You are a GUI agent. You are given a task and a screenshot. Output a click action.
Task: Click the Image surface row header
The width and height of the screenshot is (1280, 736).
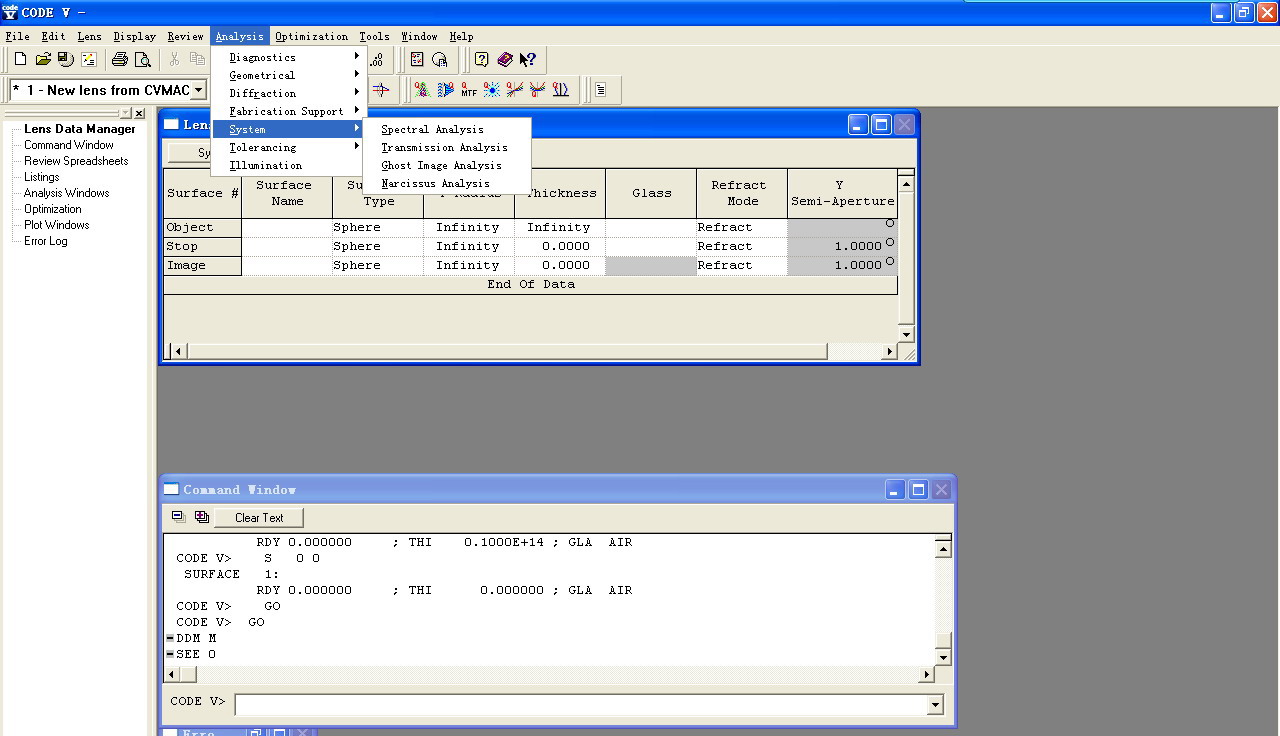coord(203,265)
